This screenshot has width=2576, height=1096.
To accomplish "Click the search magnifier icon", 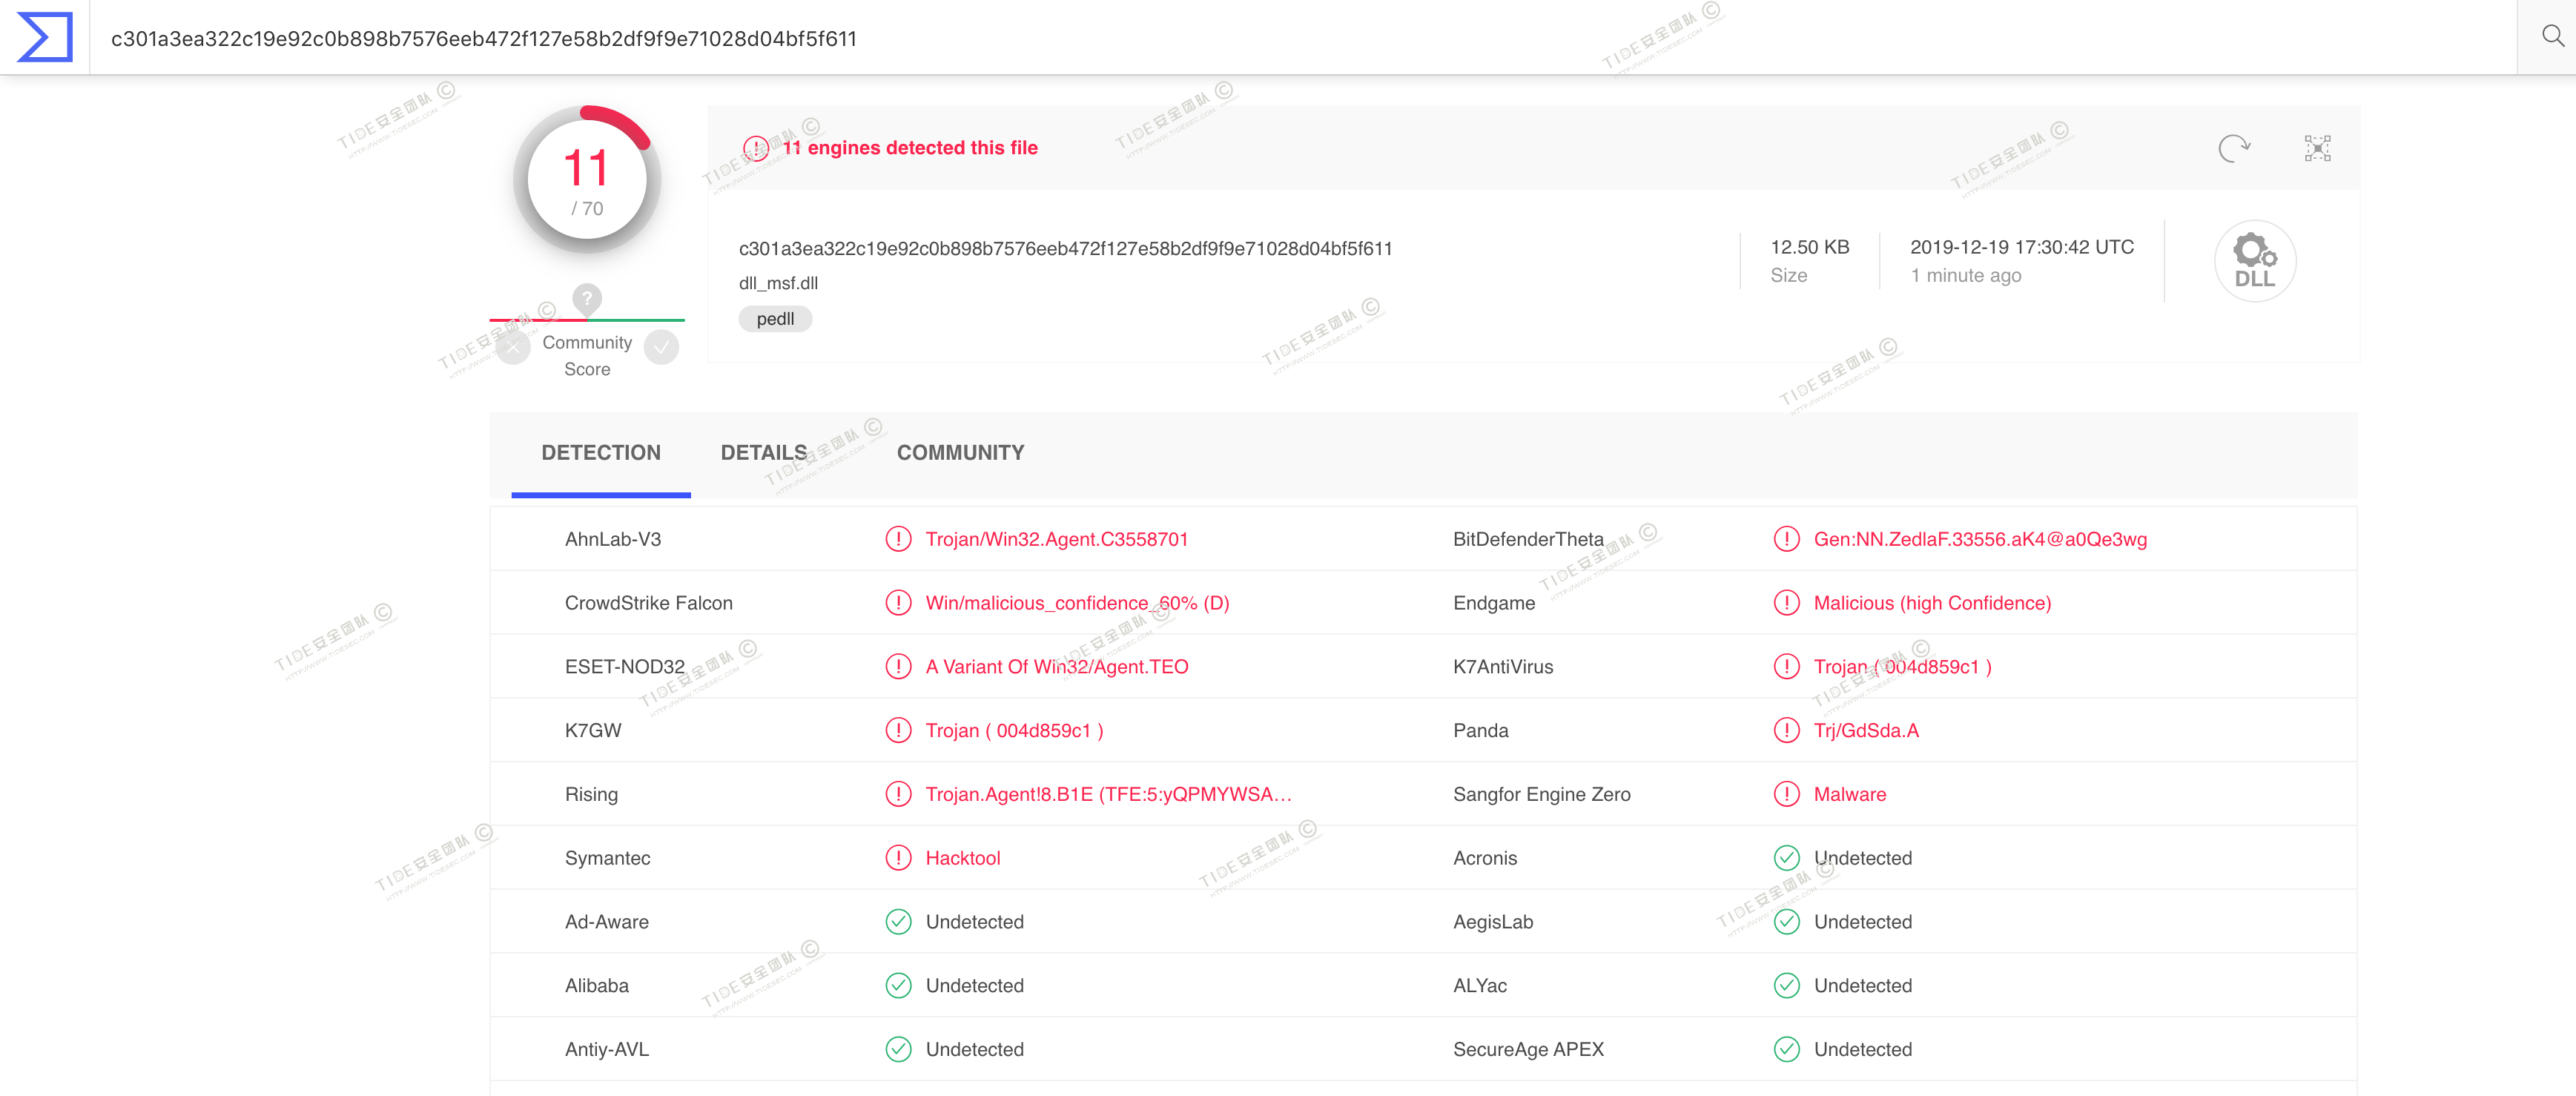I will coord(2552,37).
